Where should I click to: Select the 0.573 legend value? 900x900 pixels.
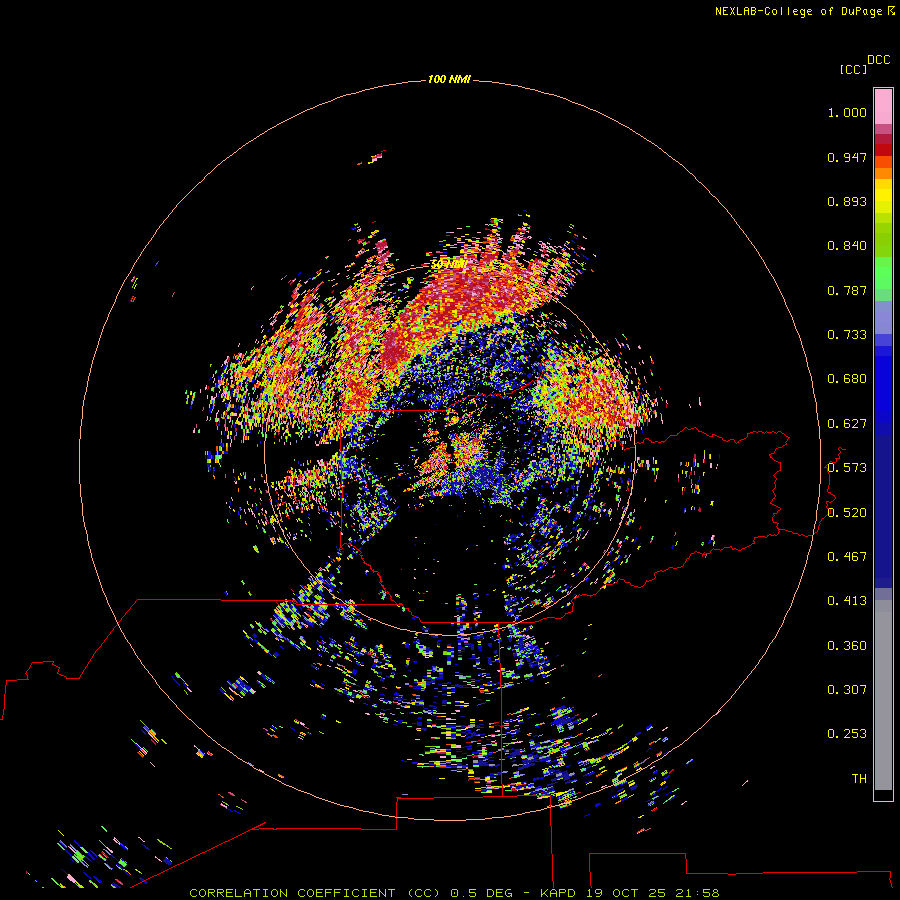click(x=847, y=468)
